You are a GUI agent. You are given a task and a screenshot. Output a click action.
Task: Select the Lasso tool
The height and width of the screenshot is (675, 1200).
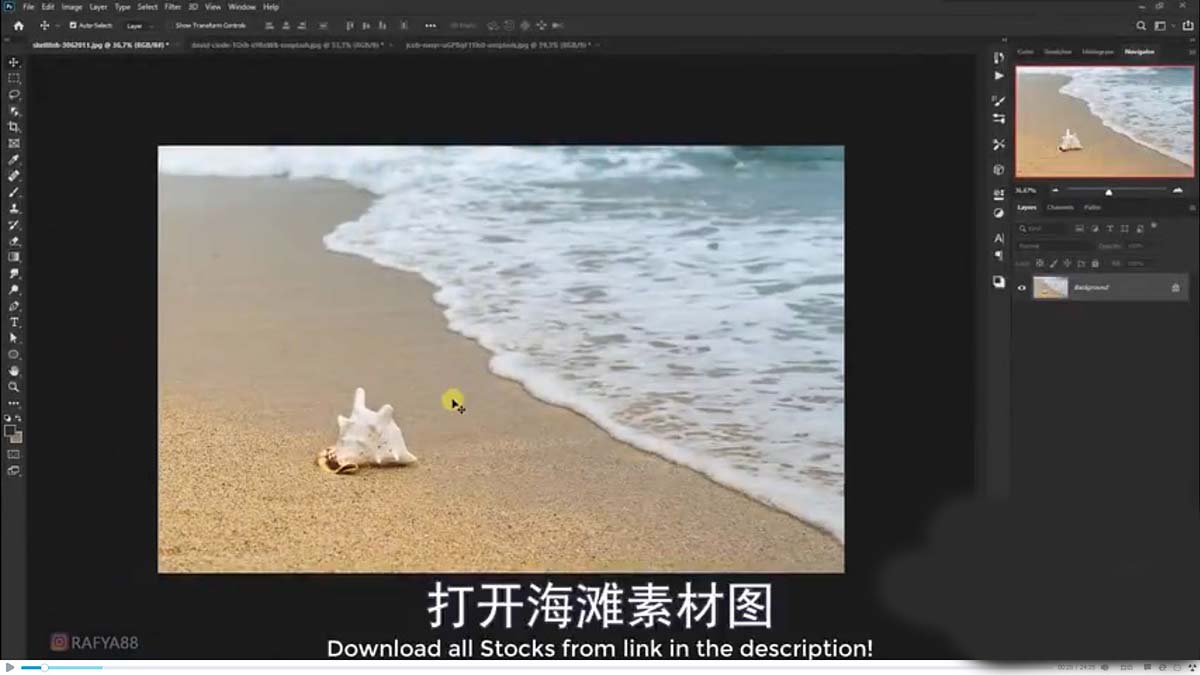[x=14, y=94]
